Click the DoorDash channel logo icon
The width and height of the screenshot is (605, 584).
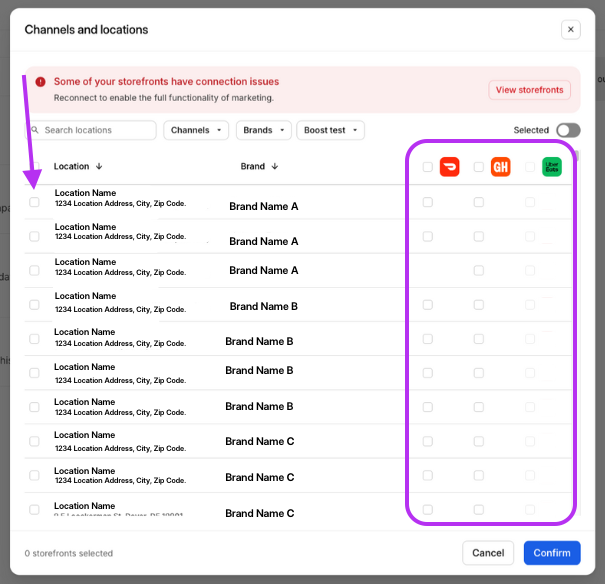450,167
